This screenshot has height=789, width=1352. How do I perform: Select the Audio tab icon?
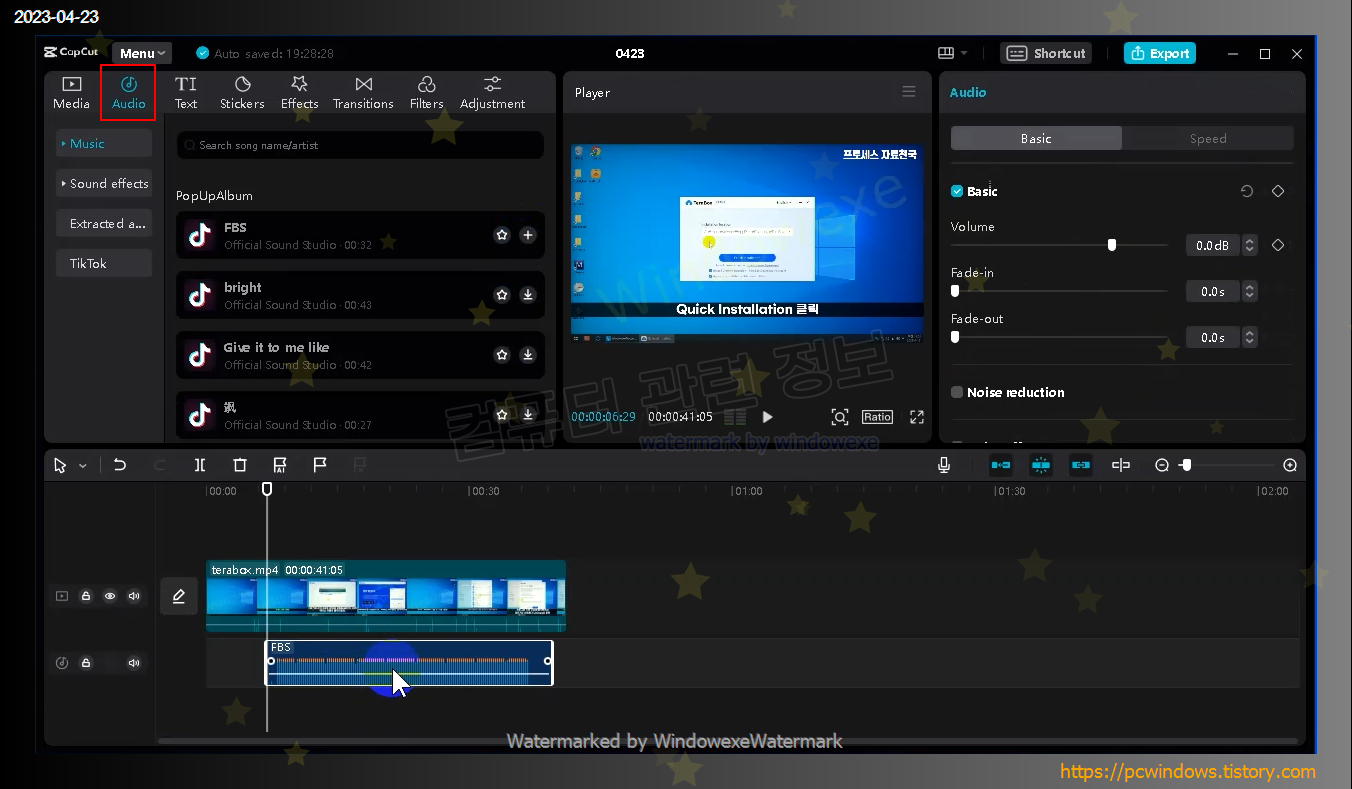[129, 84]
